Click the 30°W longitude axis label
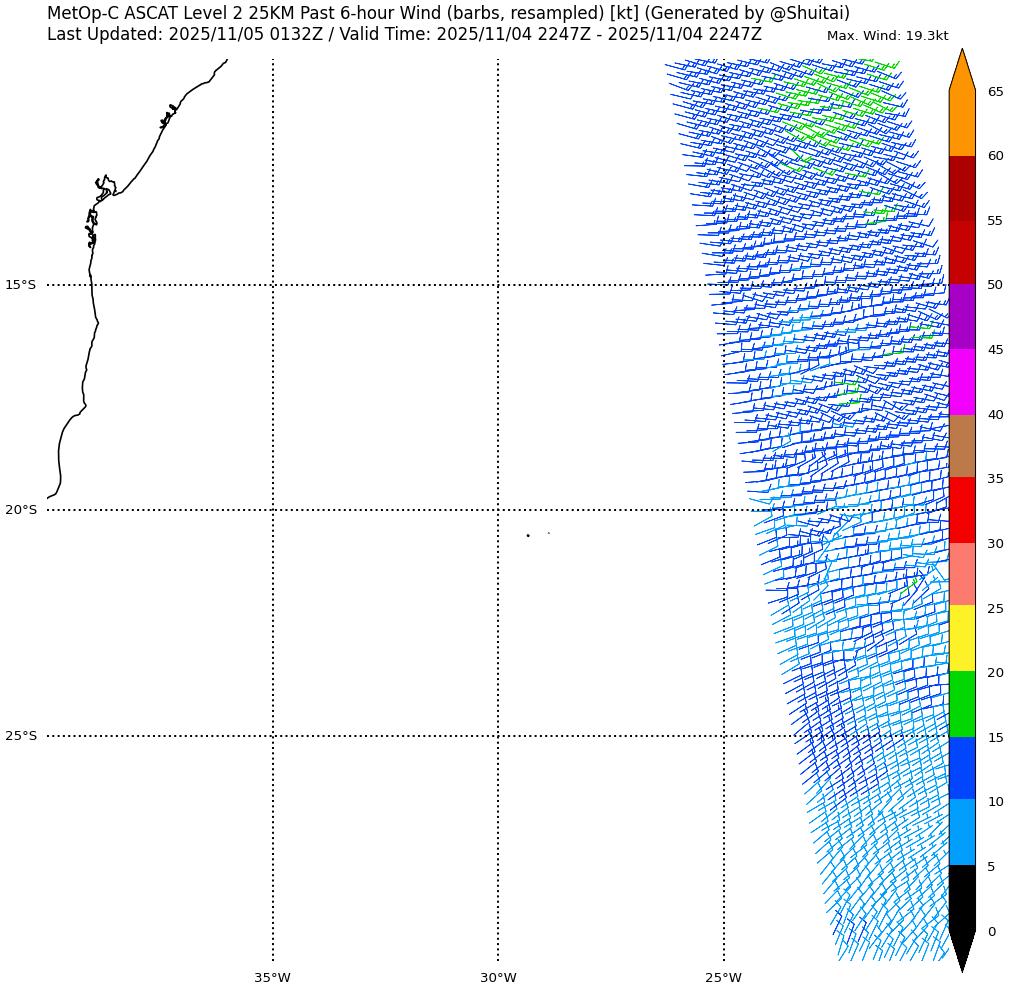The height and width of the screenshot is (989, 1009). pyautogui.click(x=498, y=977)
